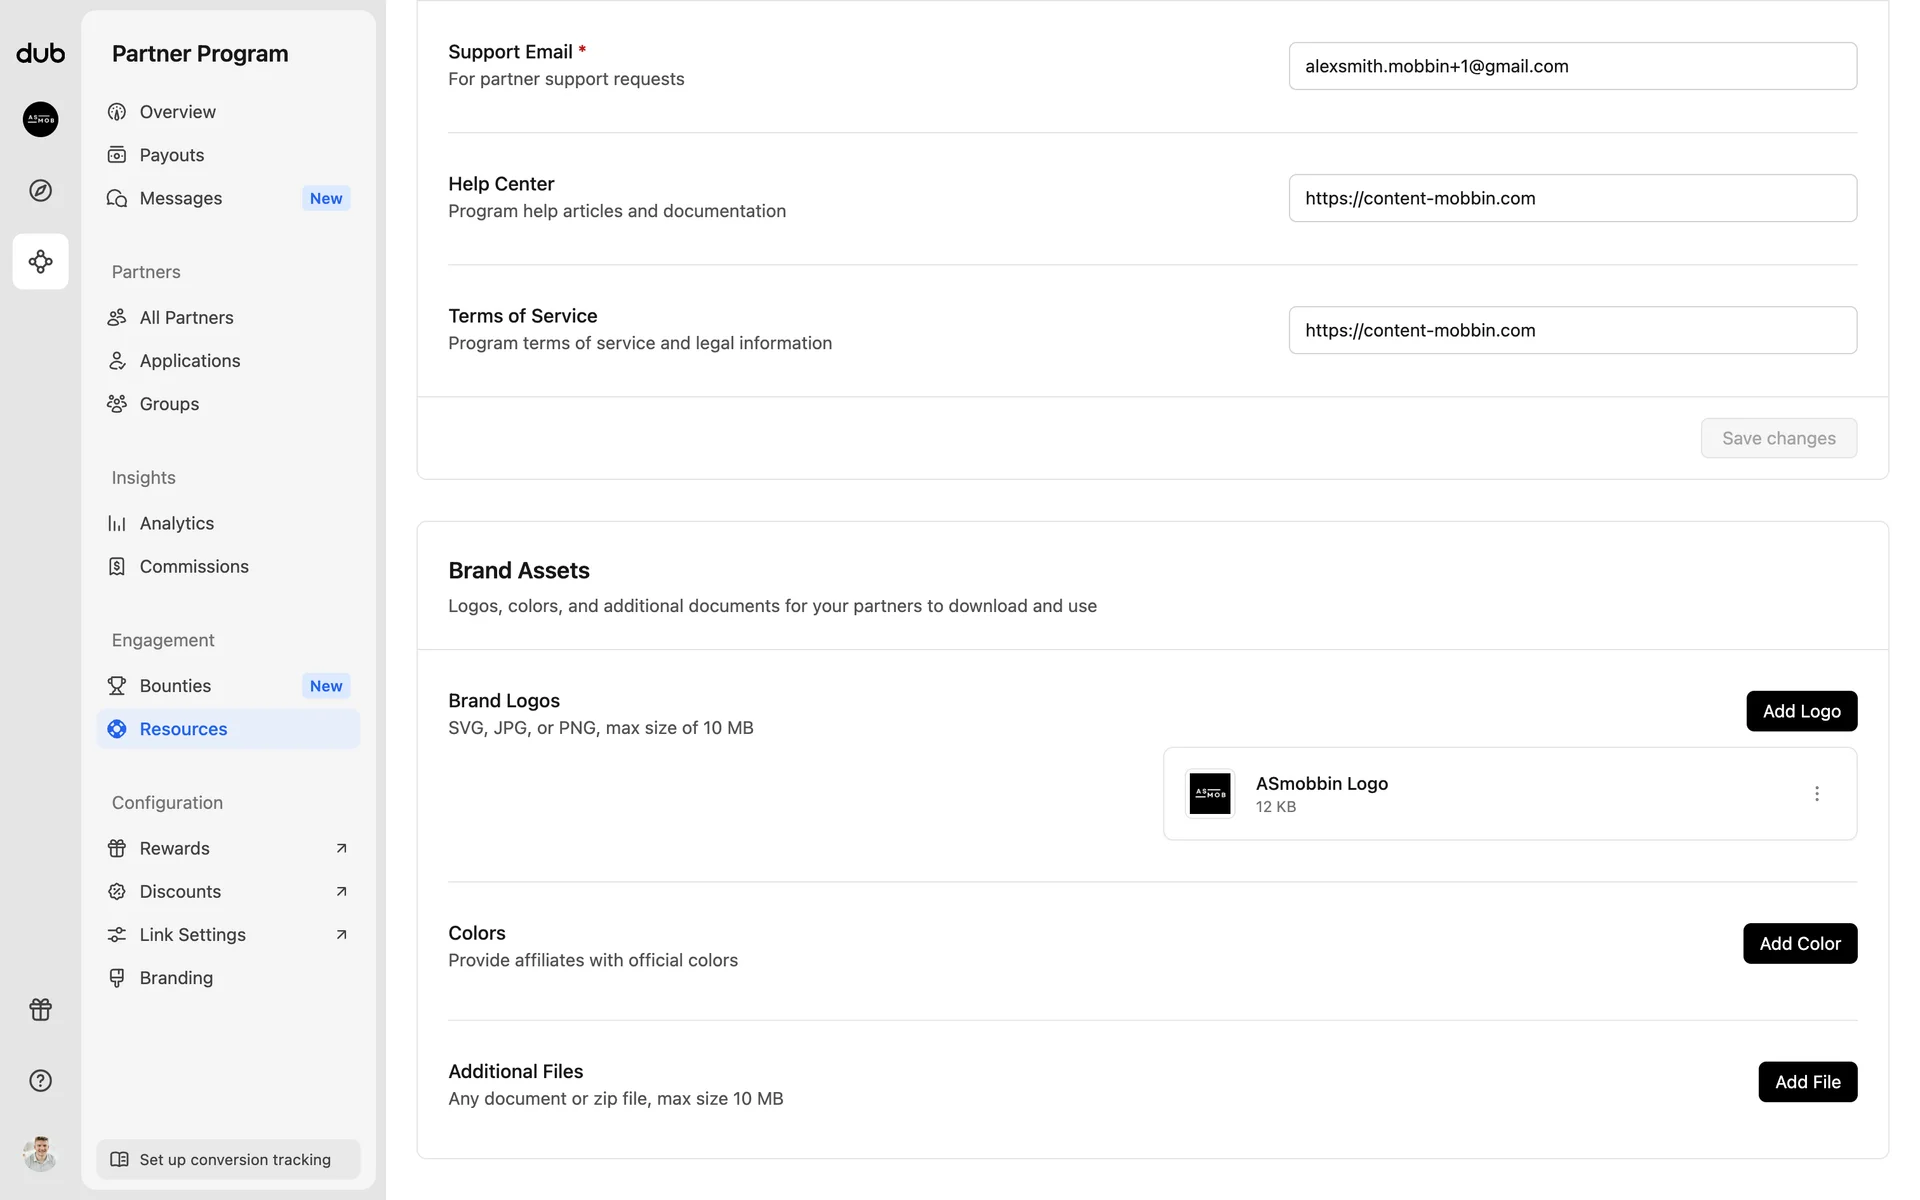Viewport: 1920px width, 1200px height.
Task: Open Discounts external link arrow
Action: click(x=341, y=891)
